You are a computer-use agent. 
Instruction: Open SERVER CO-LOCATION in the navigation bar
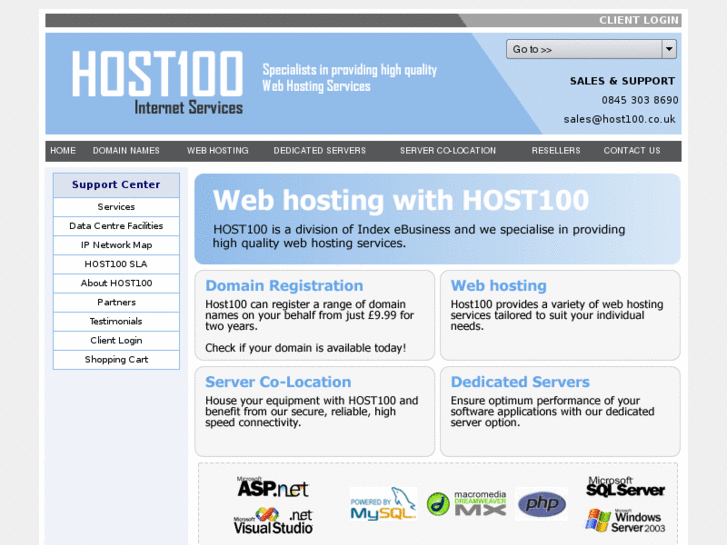point(448,151)
